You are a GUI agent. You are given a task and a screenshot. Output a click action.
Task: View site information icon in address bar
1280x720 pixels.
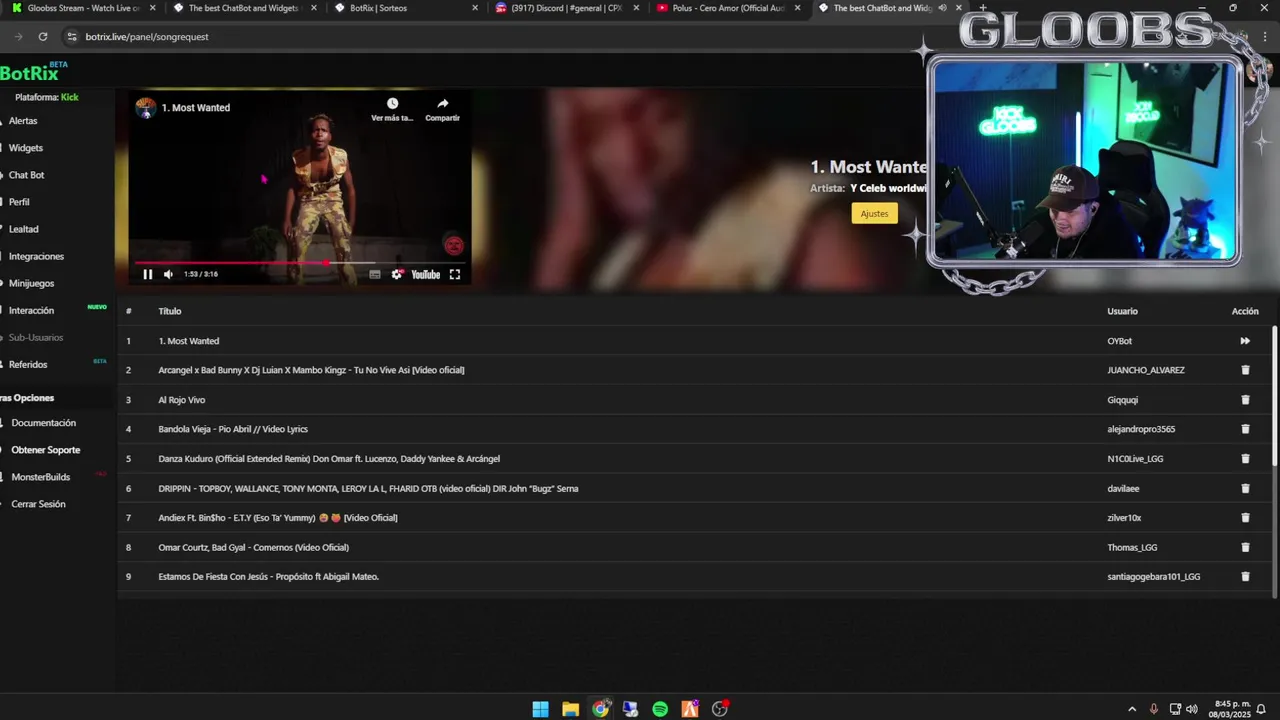[71, 37]
